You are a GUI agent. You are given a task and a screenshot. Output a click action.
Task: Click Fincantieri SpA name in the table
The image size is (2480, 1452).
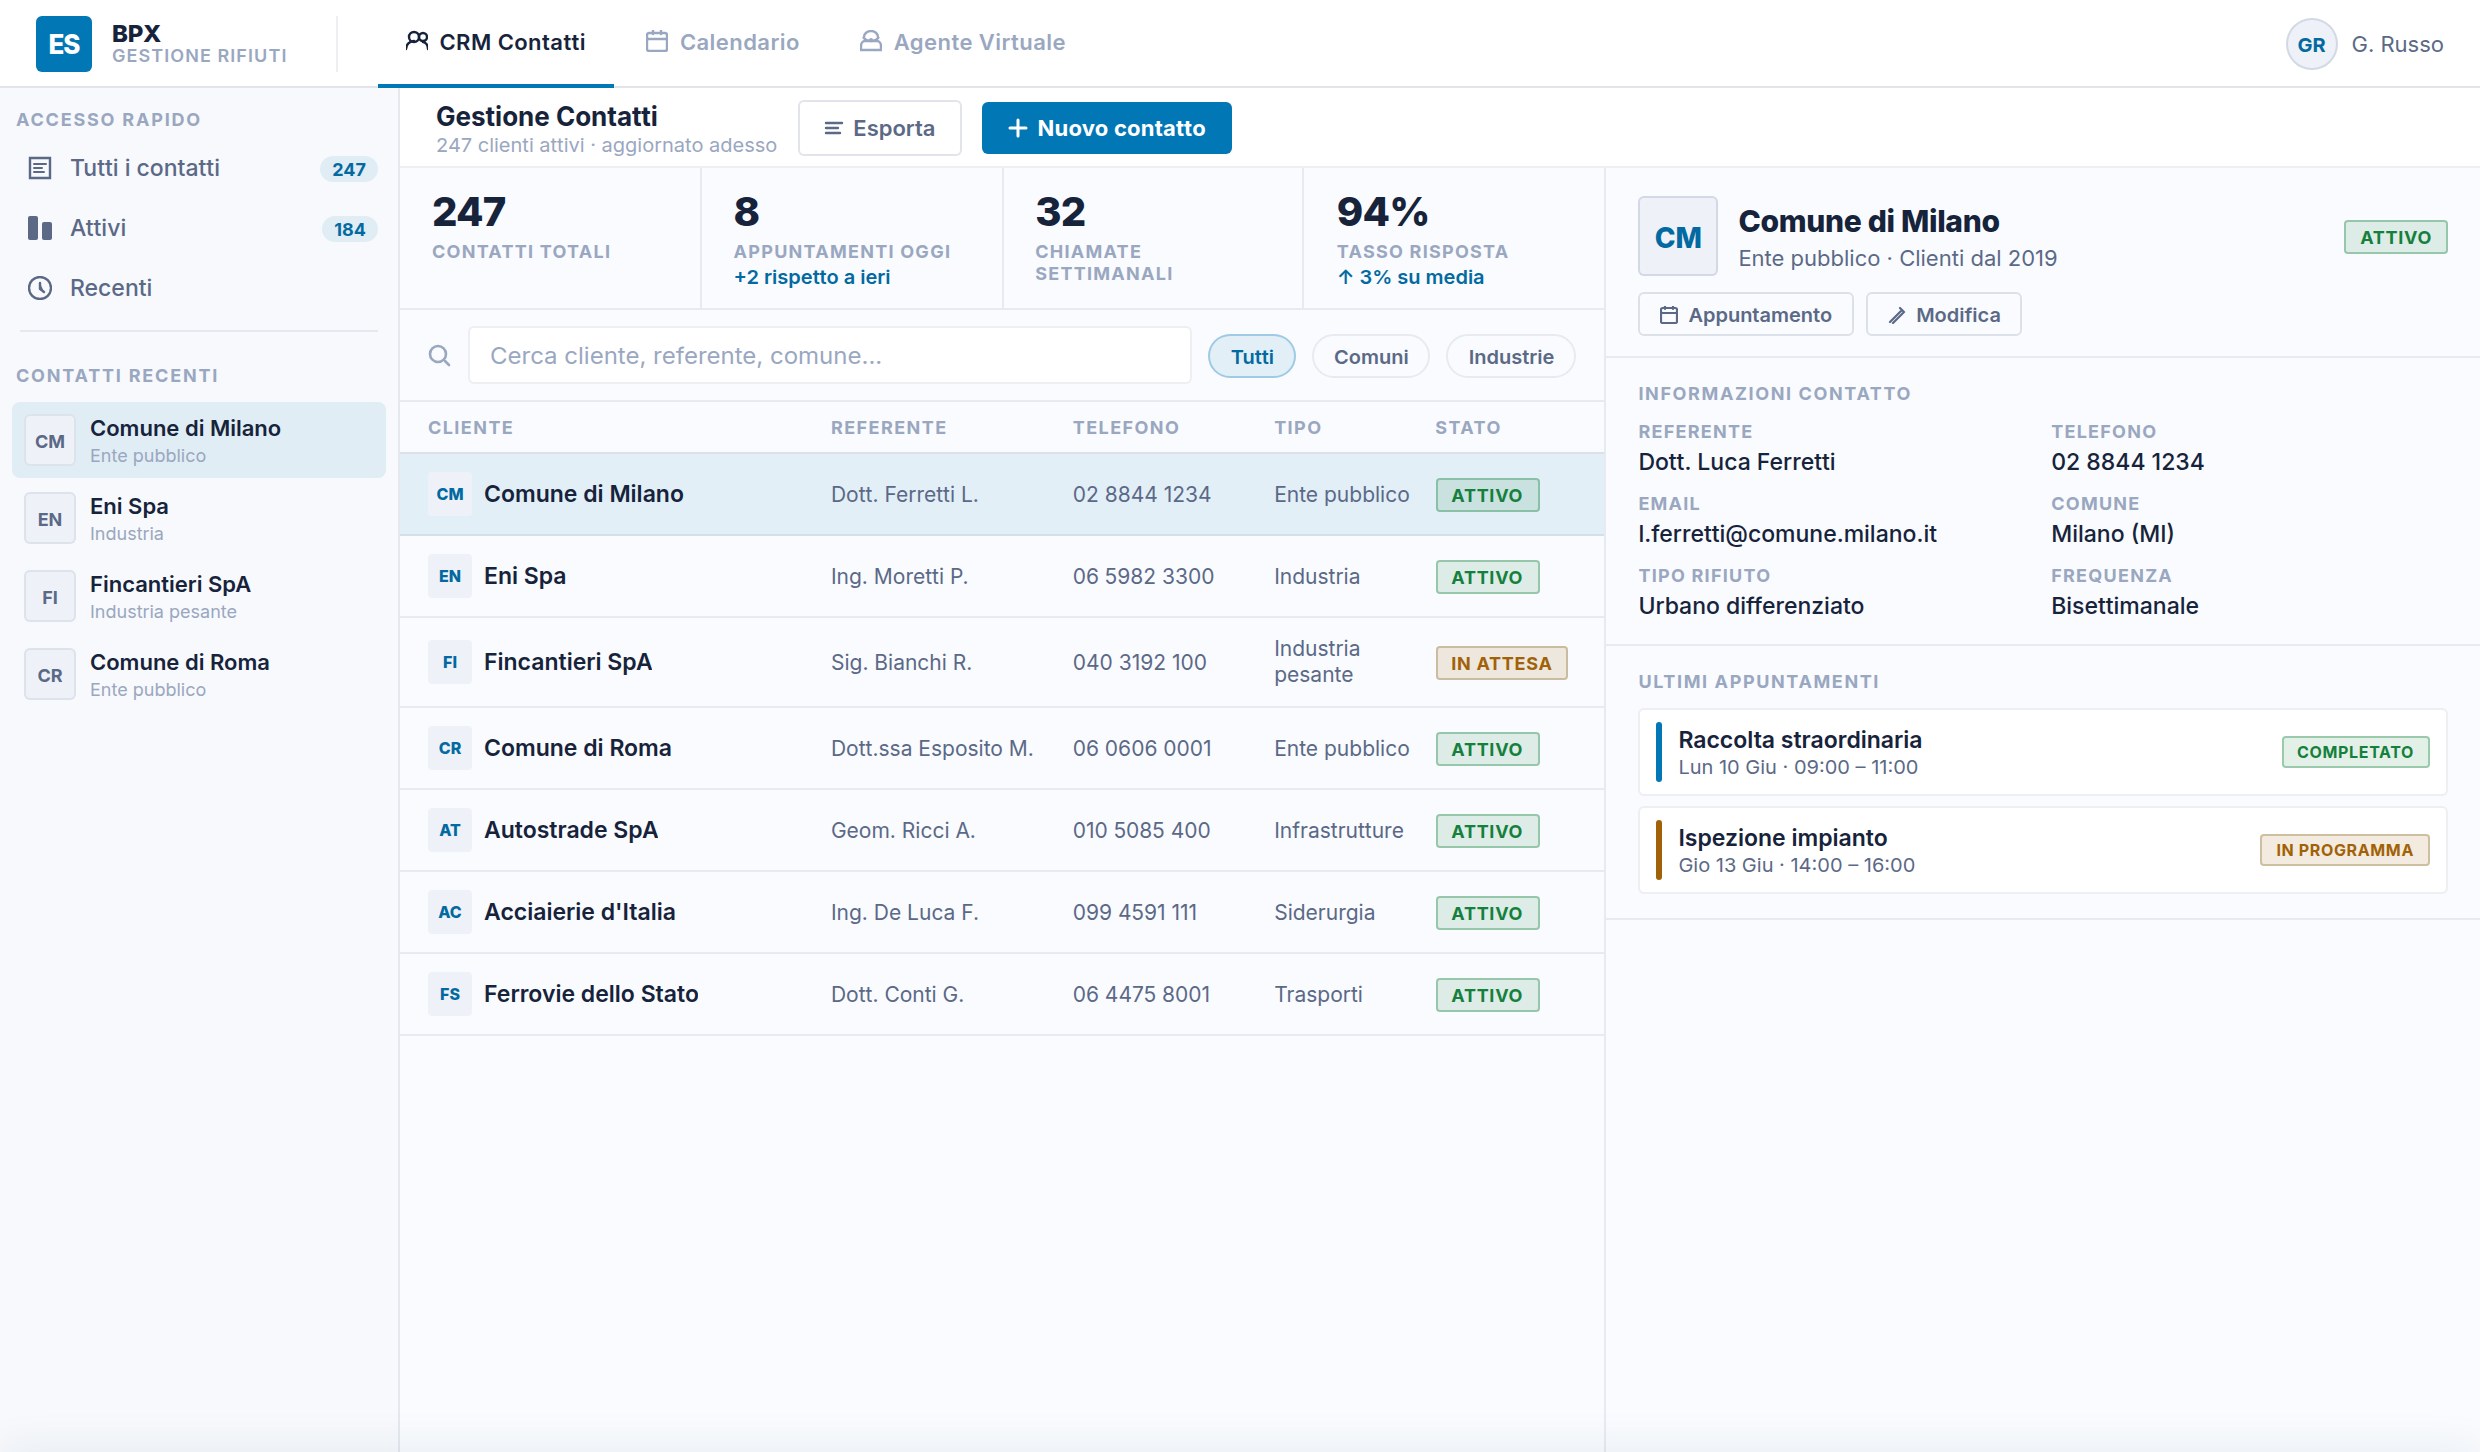(568, 662)
